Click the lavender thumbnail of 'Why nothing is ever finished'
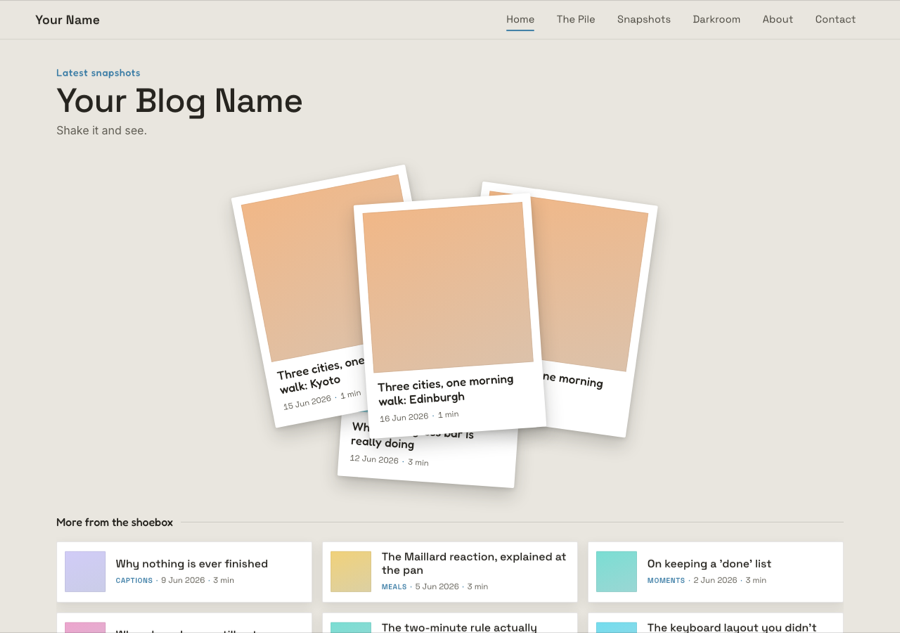The image size is (900, 633). pos(85,572)
